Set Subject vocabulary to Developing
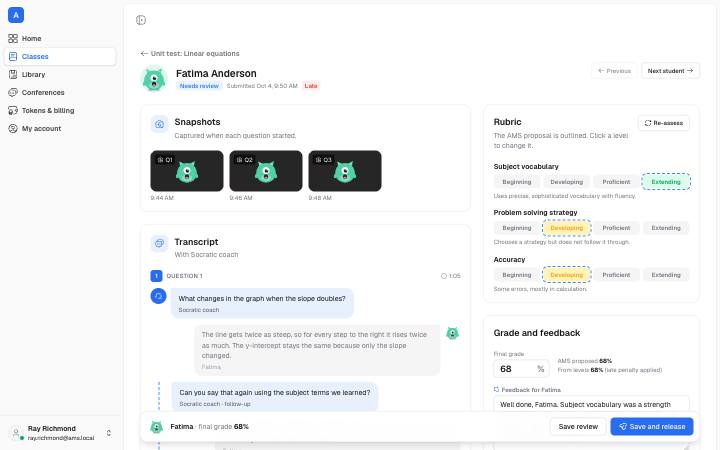Image resolution: width=720 pixels, height=450 pixels. [x=567, y=182]
